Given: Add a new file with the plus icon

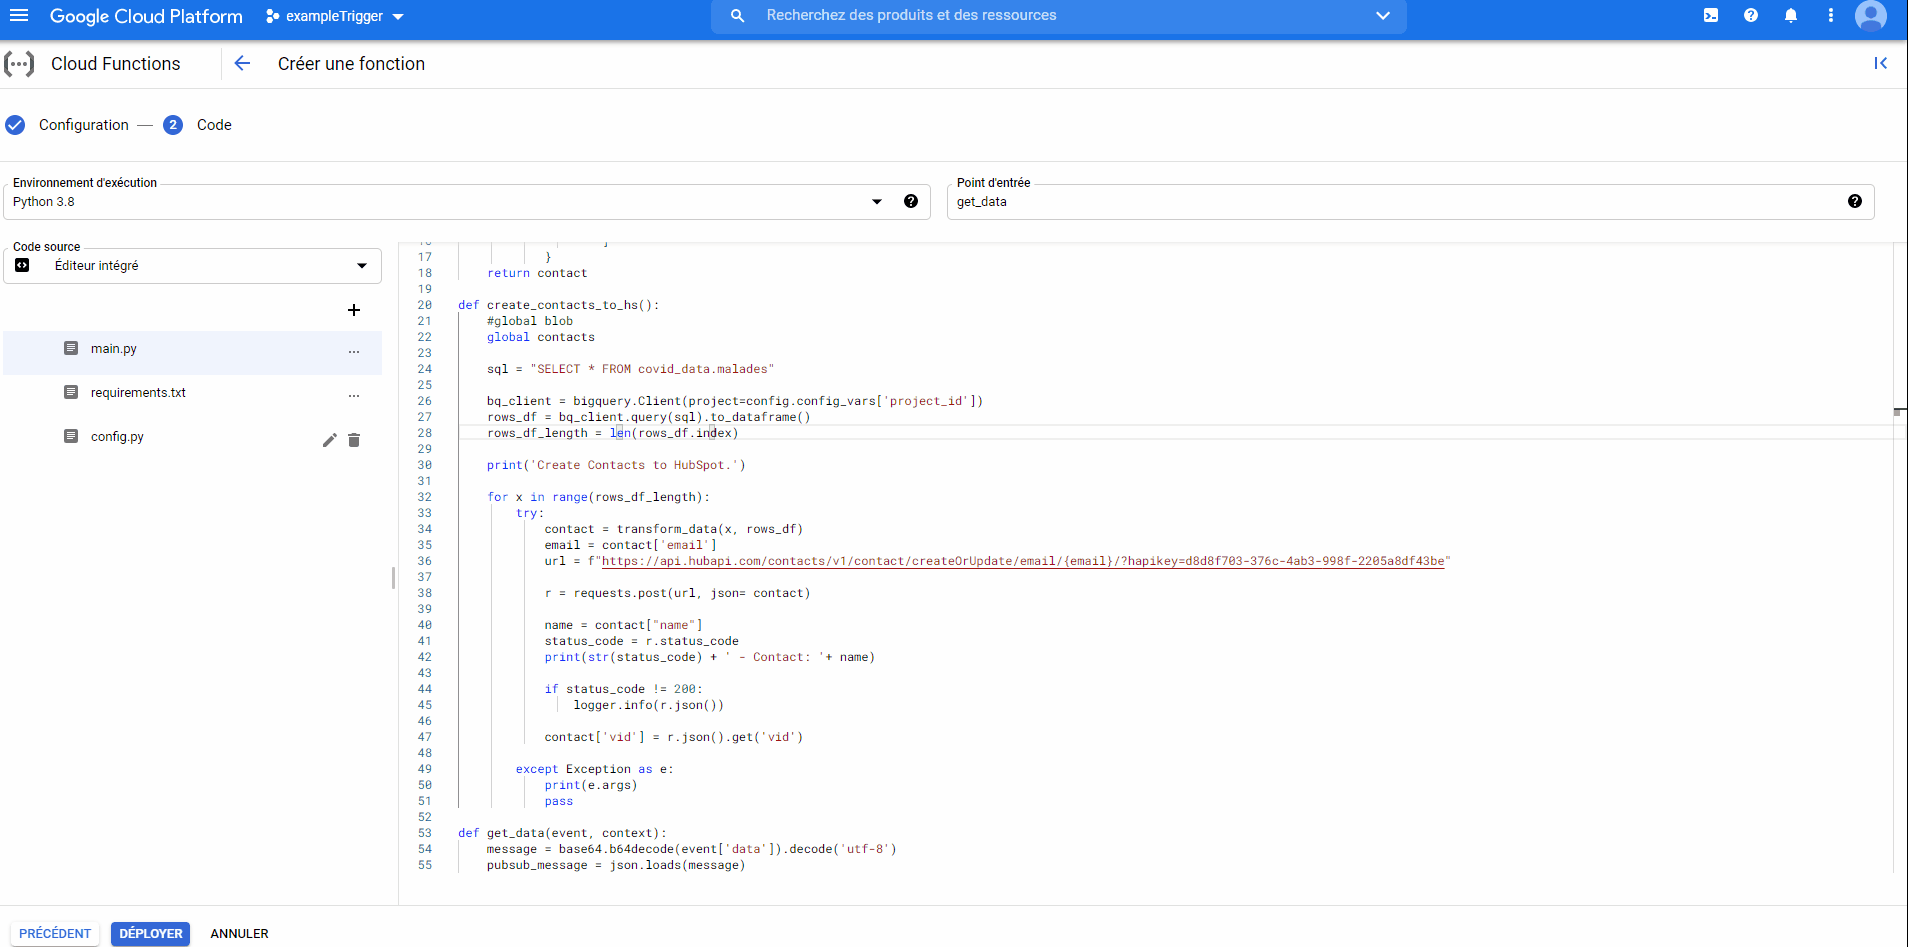Looking at the screenshot, I should pyautogui.click(x=354, y=310).
